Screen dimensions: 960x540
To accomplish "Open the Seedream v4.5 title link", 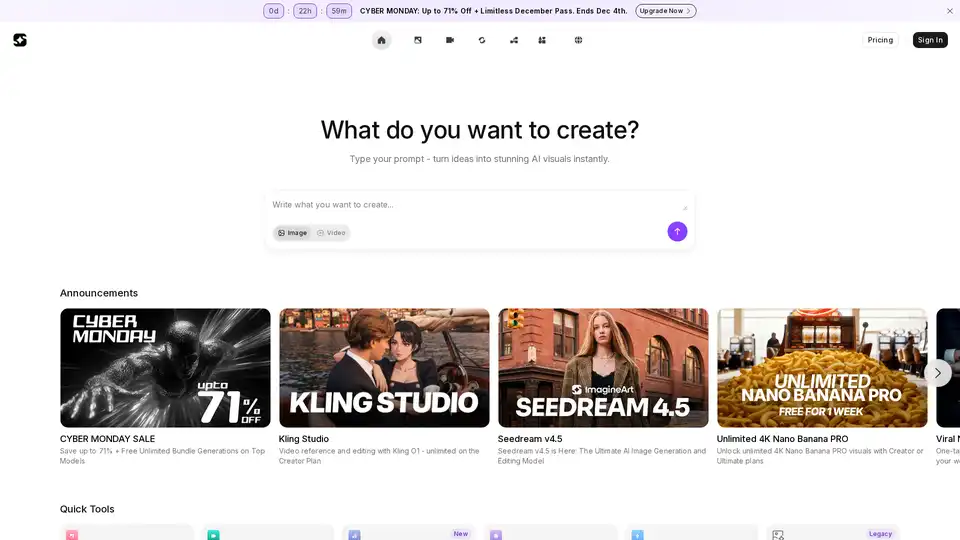I will click(x=532, y=438).
